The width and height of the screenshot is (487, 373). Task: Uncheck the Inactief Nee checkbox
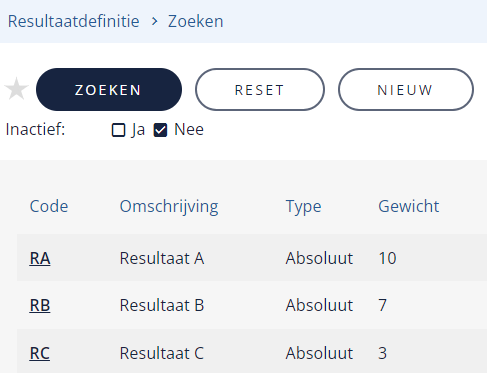coord(160,130)
